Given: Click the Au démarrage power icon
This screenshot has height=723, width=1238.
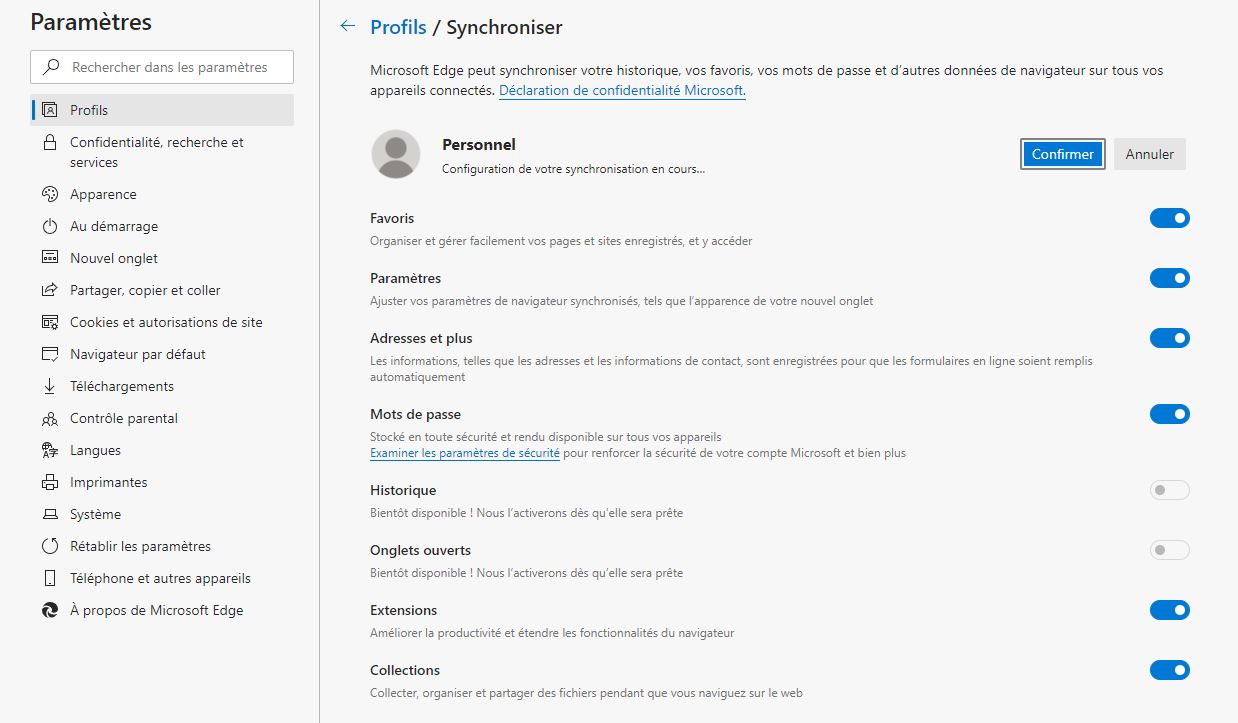Looking at the screenshot, I should click(x=50, y=226).
